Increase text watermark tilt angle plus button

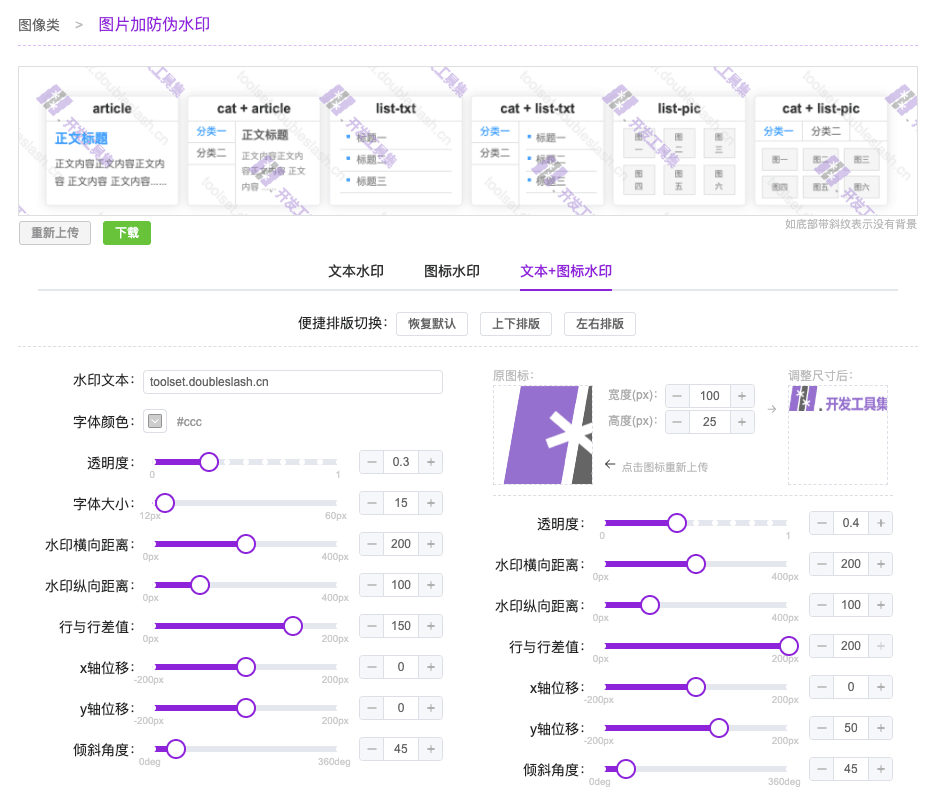(431, 749)
